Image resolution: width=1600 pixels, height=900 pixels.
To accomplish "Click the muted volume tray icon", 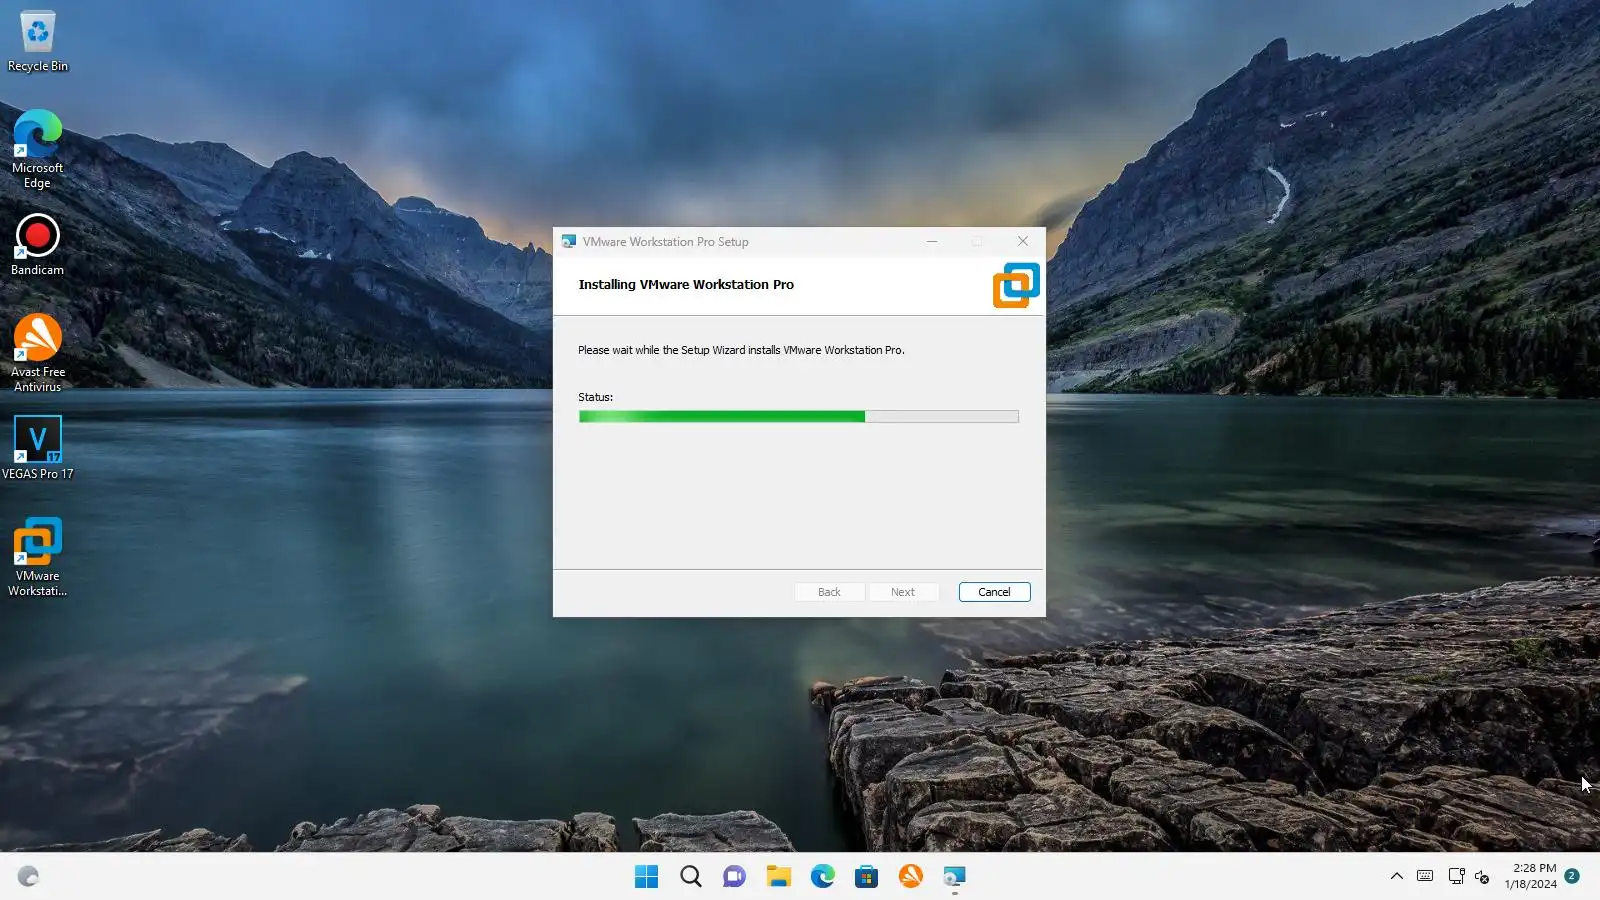I will pos(1482,877).
